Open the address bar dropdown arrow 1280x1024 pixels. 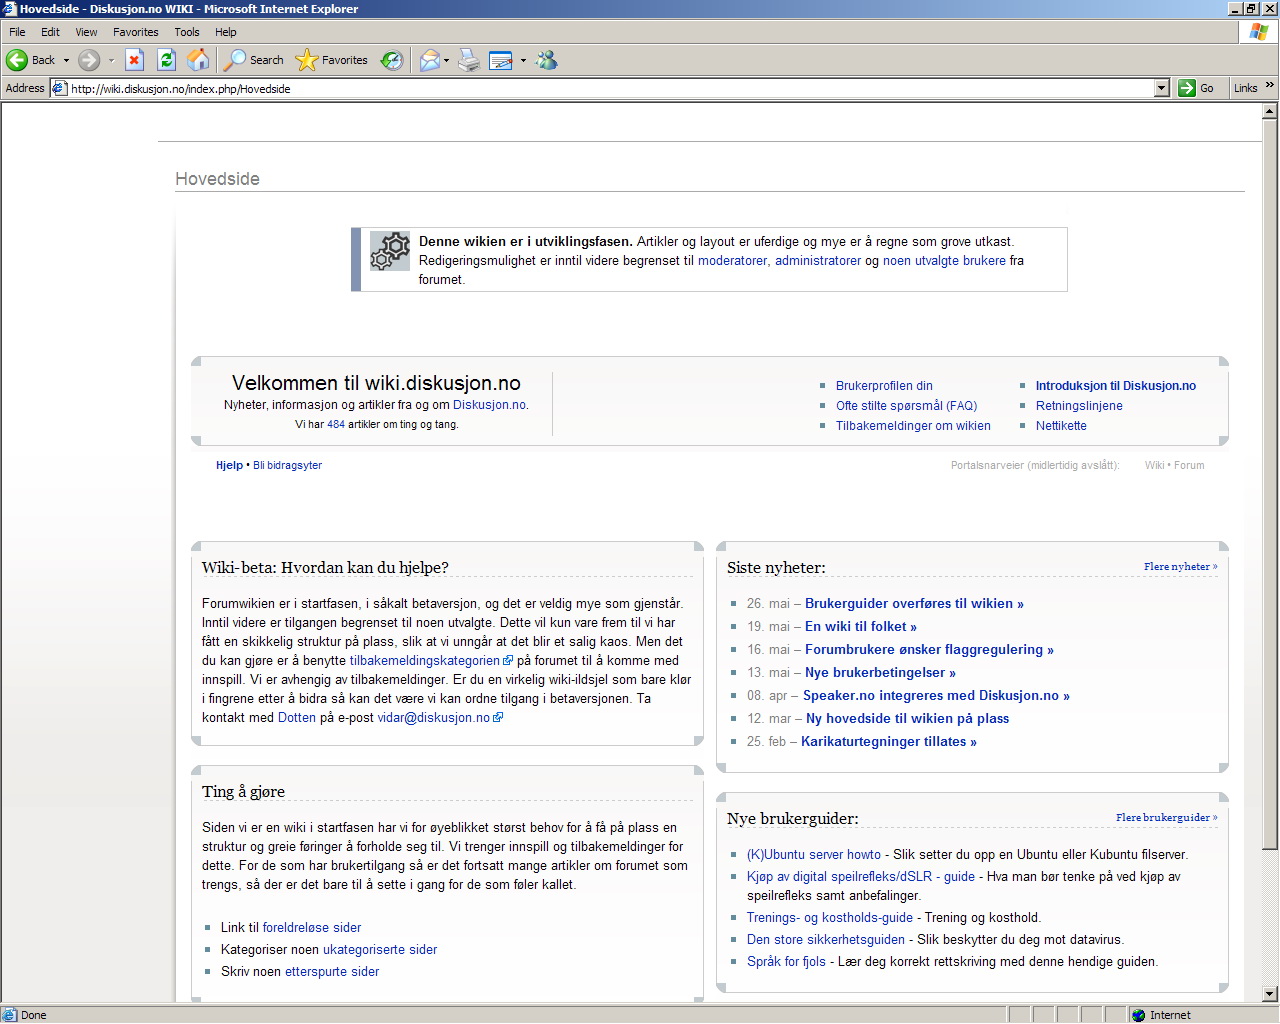point(1161,88)
